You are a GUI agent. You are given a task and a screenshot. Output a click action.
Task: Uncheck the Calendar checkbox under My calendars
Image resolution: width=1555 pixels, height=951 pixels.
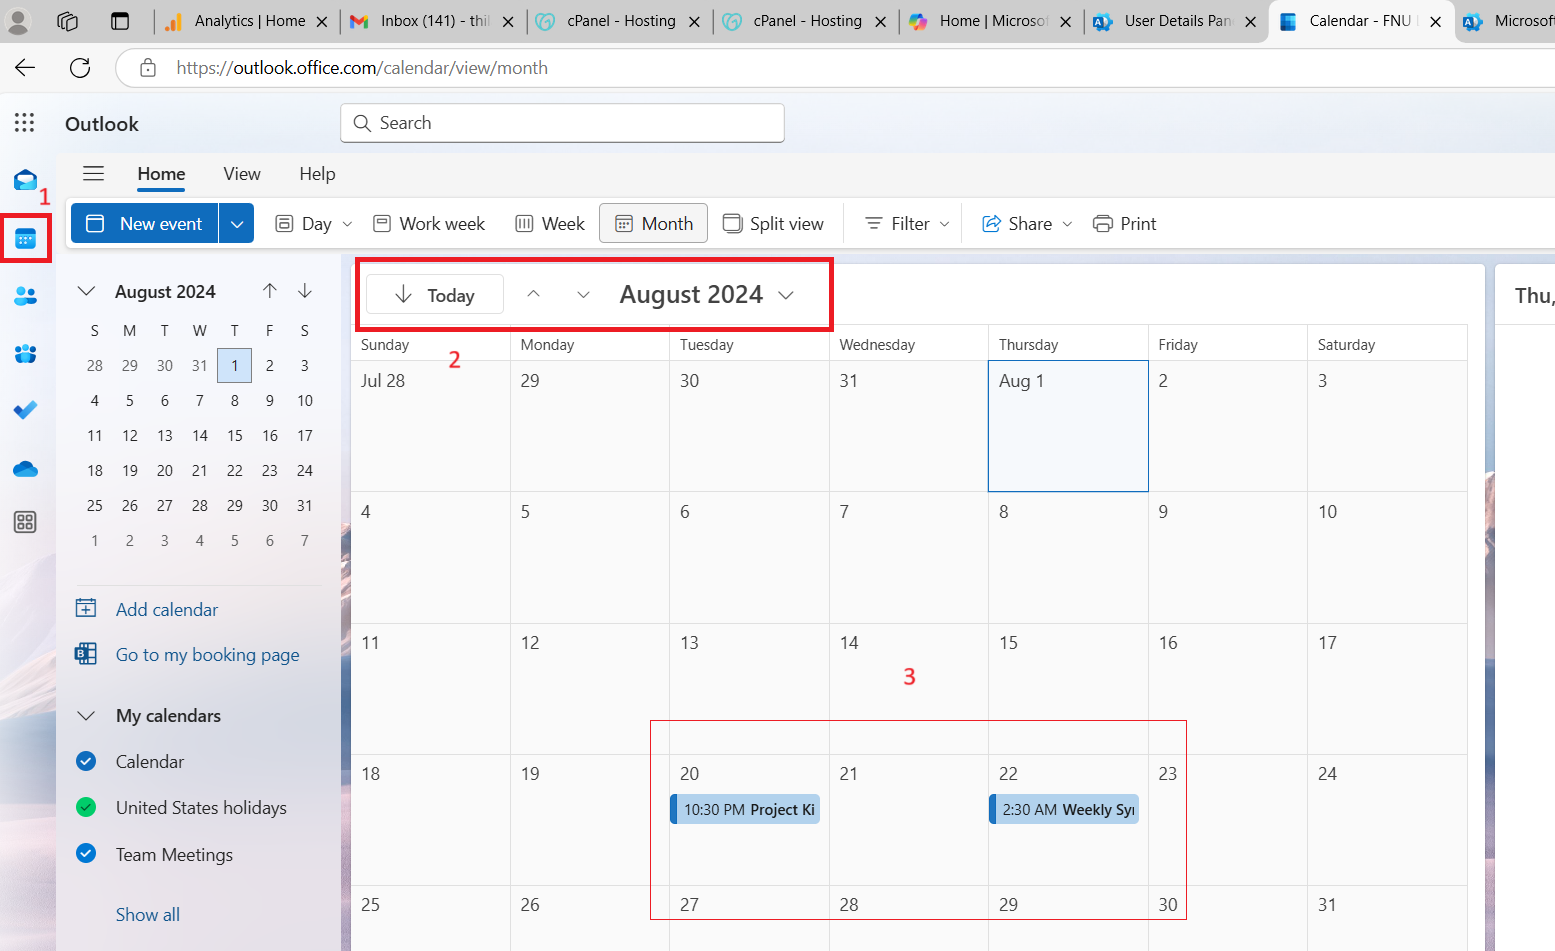[x=86, y=762]
